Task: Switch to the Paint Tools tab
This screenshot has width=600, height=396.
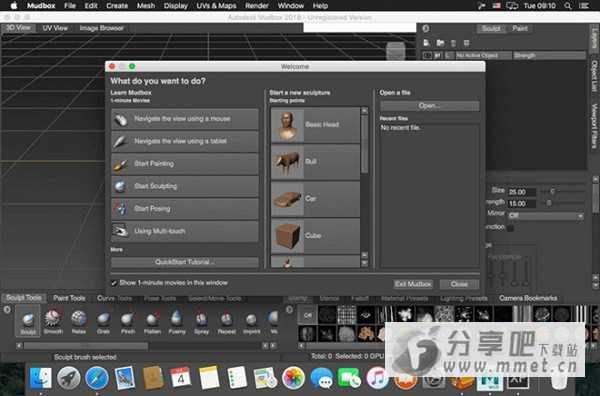Action: 69,298
